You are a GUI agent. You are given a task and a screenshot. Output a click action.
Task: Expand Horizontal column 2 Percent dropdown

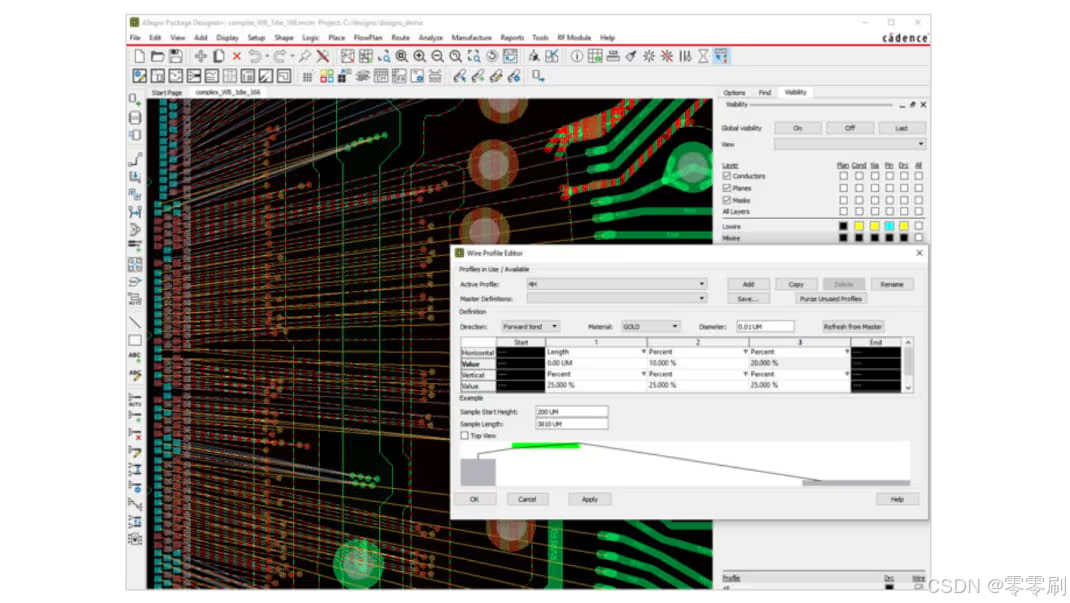pyautogui.click(x=745, y=352)
